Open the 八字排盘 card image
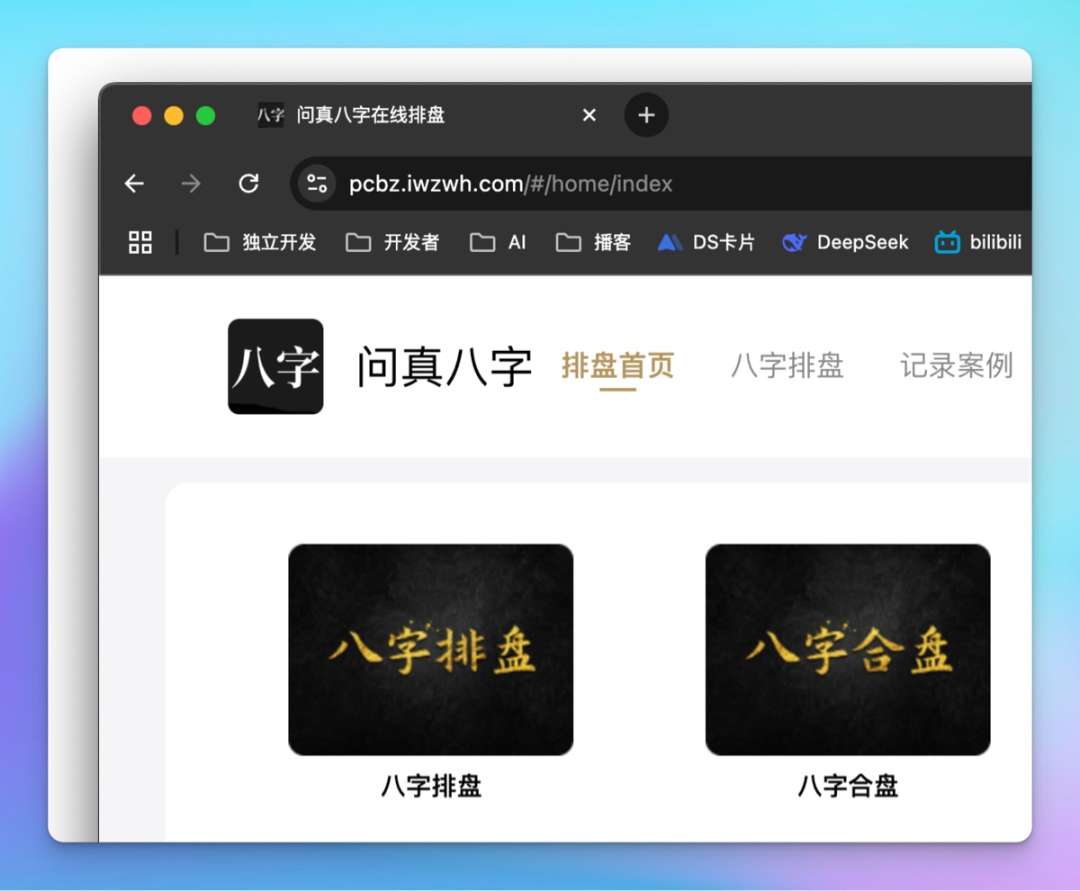The width and height of the screenshot is (1080, 891). (430, 649)
